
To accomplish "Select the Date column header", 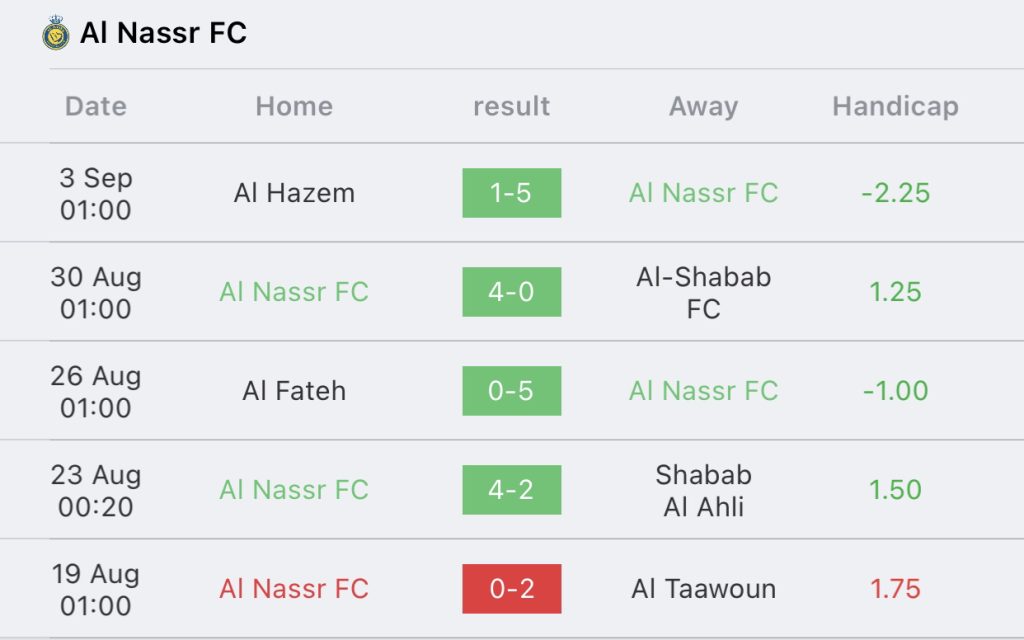I will pyautogui.click(x=96, y=106).
